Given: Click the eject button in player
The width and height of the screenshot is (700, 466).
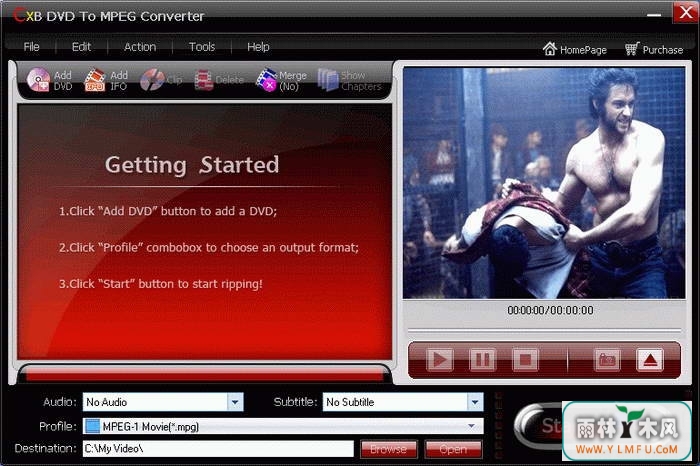Looking at the screenshot, I should 650,359.
